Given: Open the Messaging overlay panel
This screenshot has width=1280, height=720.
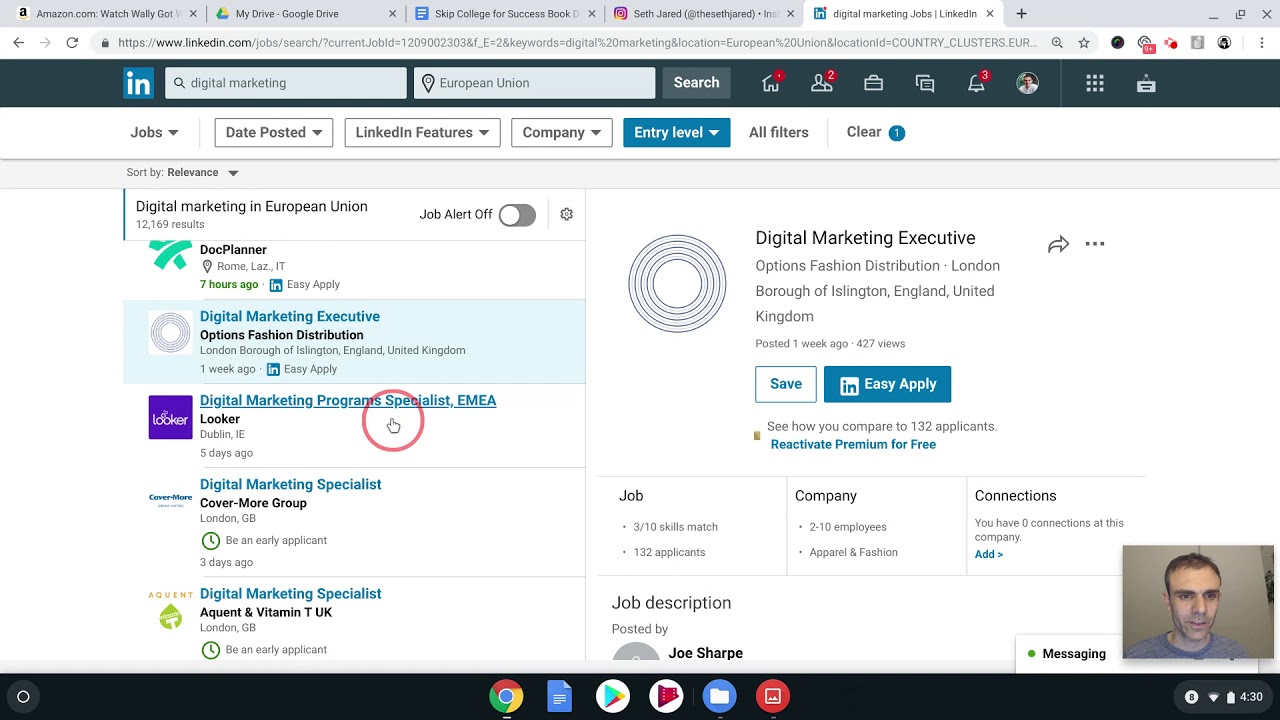Looking at the screenshot, I should click(x=1066, y=653).
